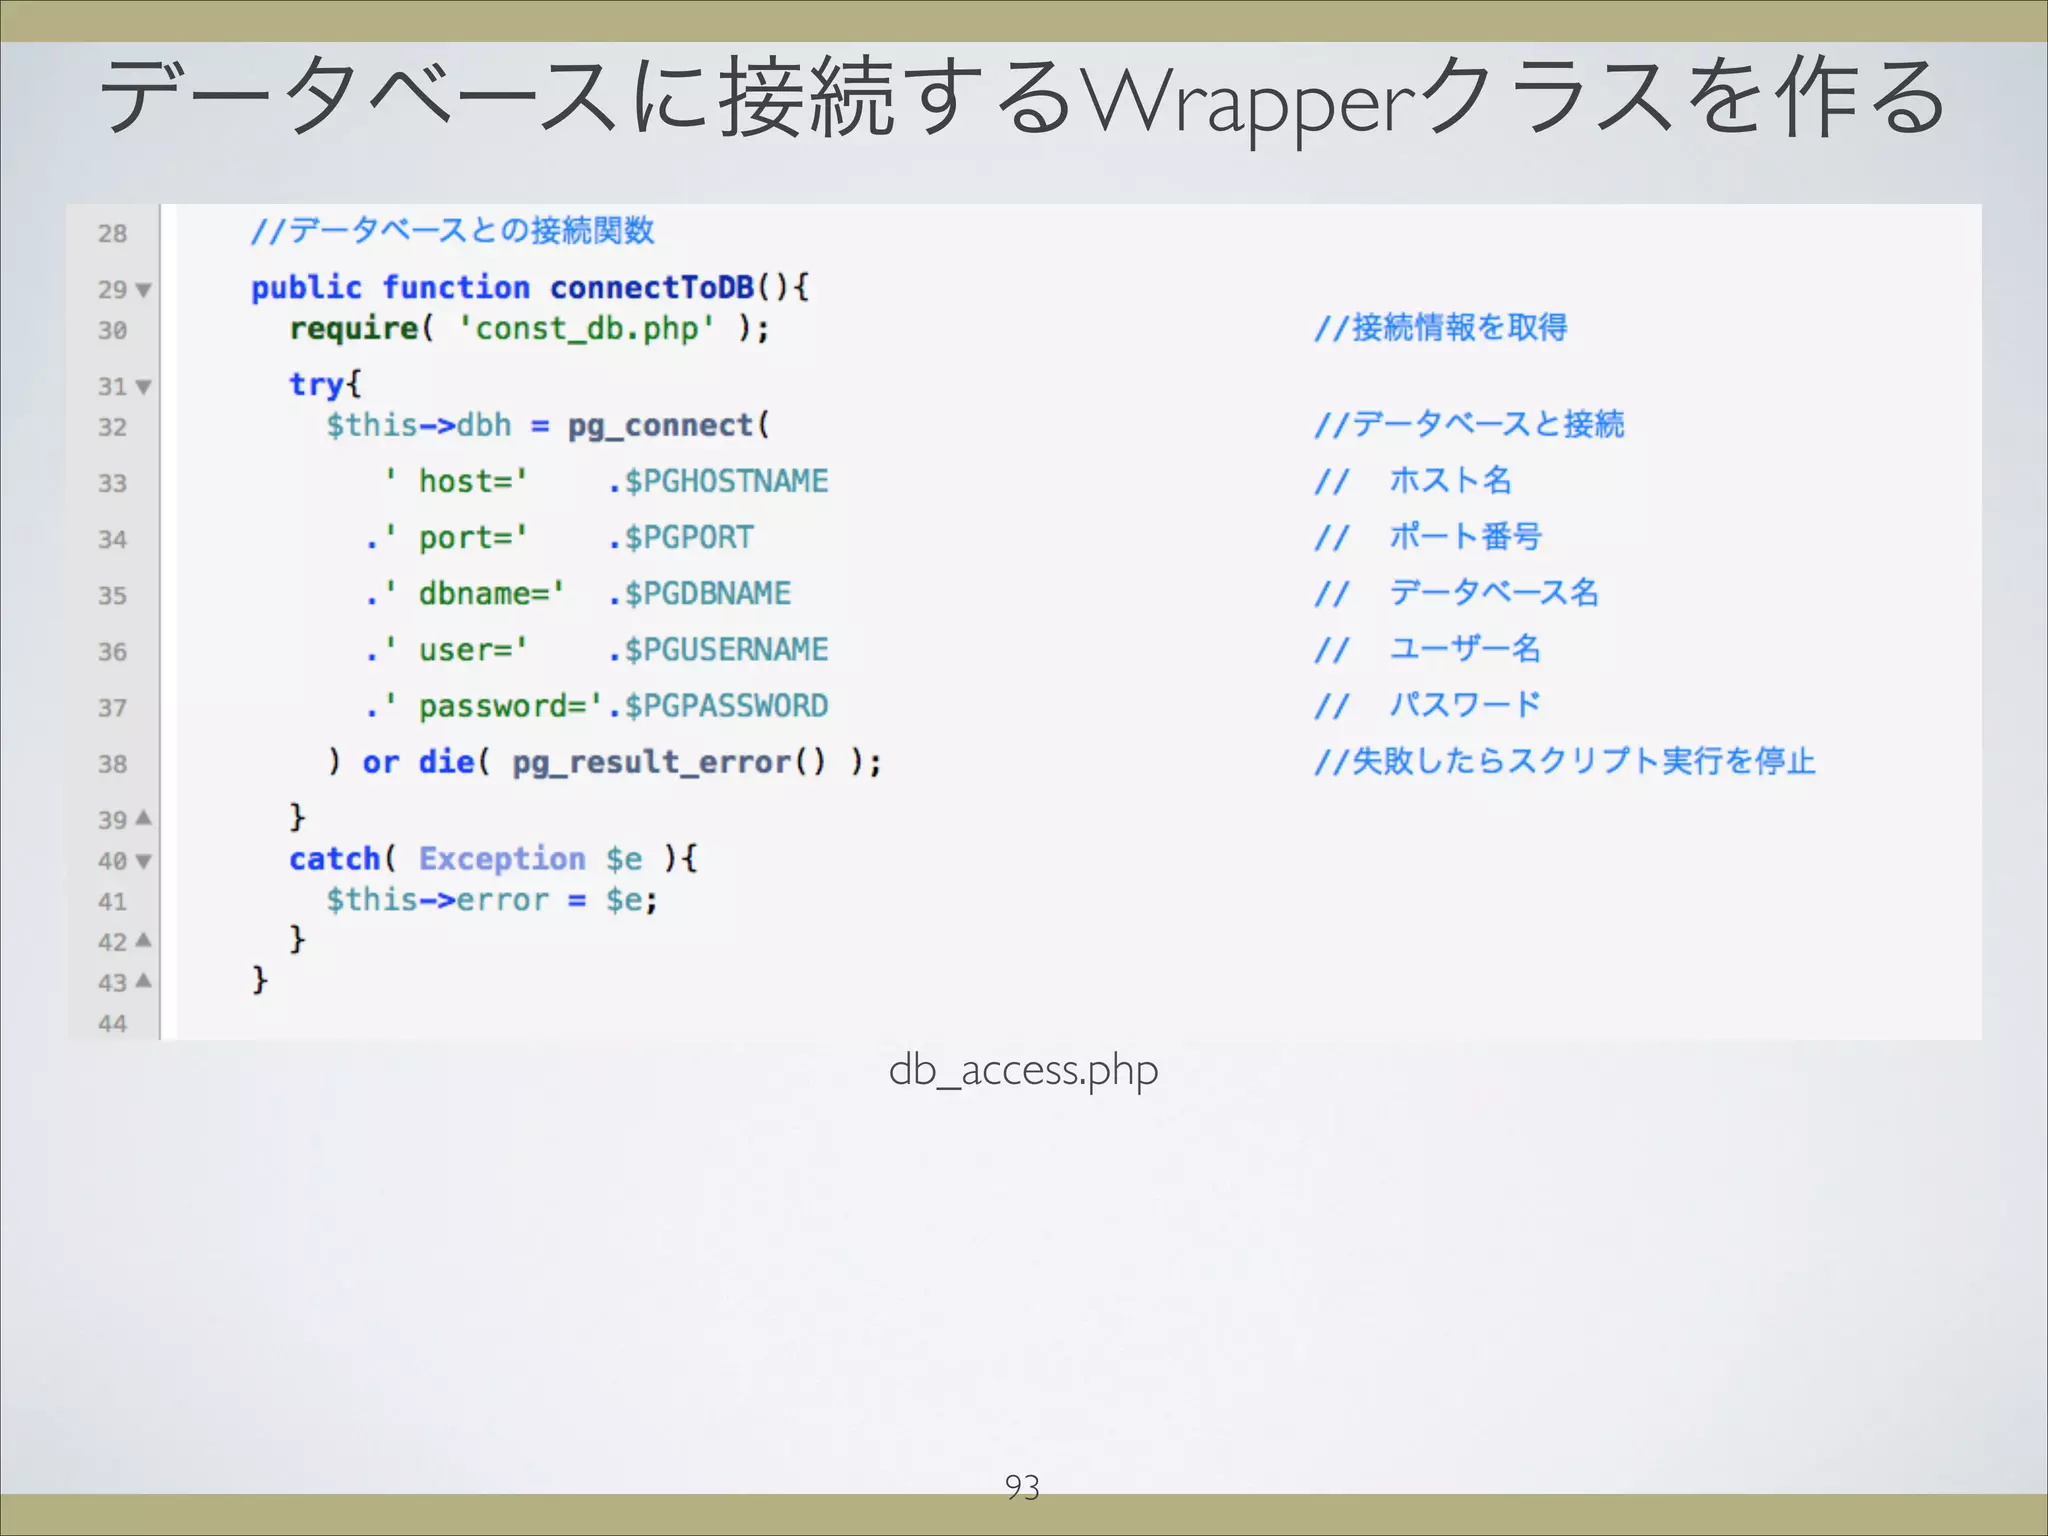
Task: Click the ユーザー名 comment
Action: (x=1465, y=649)
